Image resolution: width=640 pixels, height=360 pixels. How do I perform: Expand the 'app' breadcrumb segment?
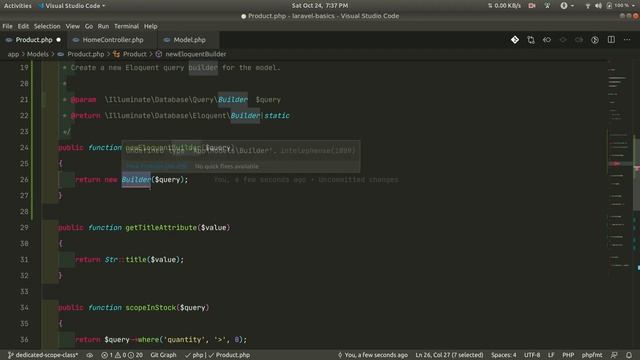13,54
